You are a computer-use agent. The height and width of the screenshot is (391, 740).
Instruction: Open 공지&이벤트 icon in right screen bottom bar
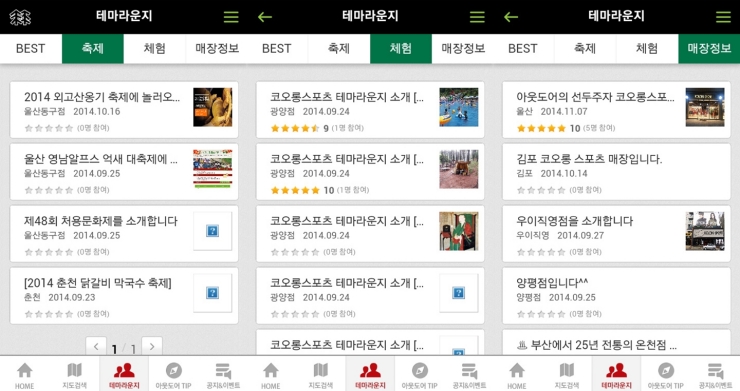(x=715, y=376)
